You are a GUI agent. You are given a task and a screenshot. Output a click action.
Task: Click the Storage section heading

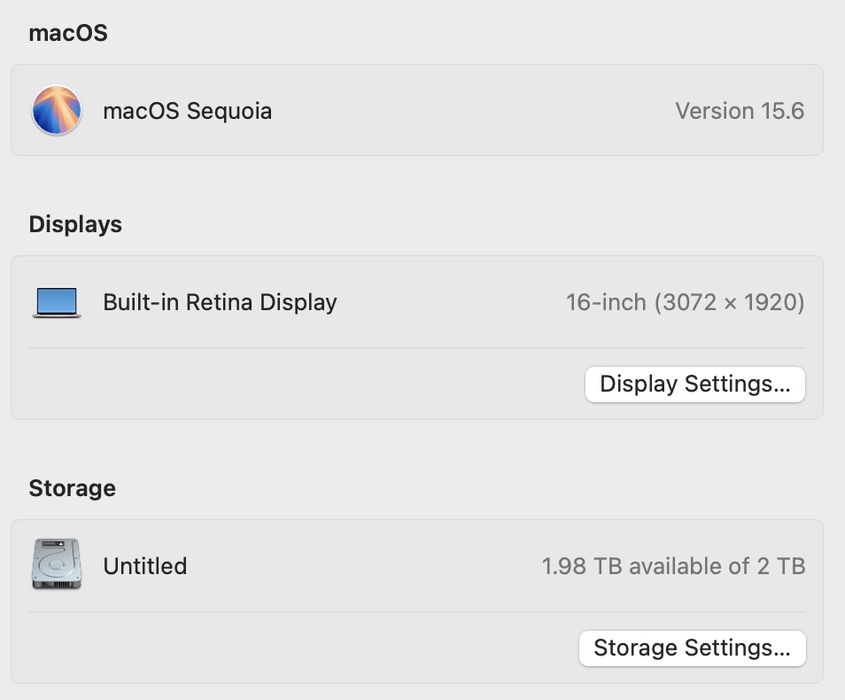click(x=72, y=488)
